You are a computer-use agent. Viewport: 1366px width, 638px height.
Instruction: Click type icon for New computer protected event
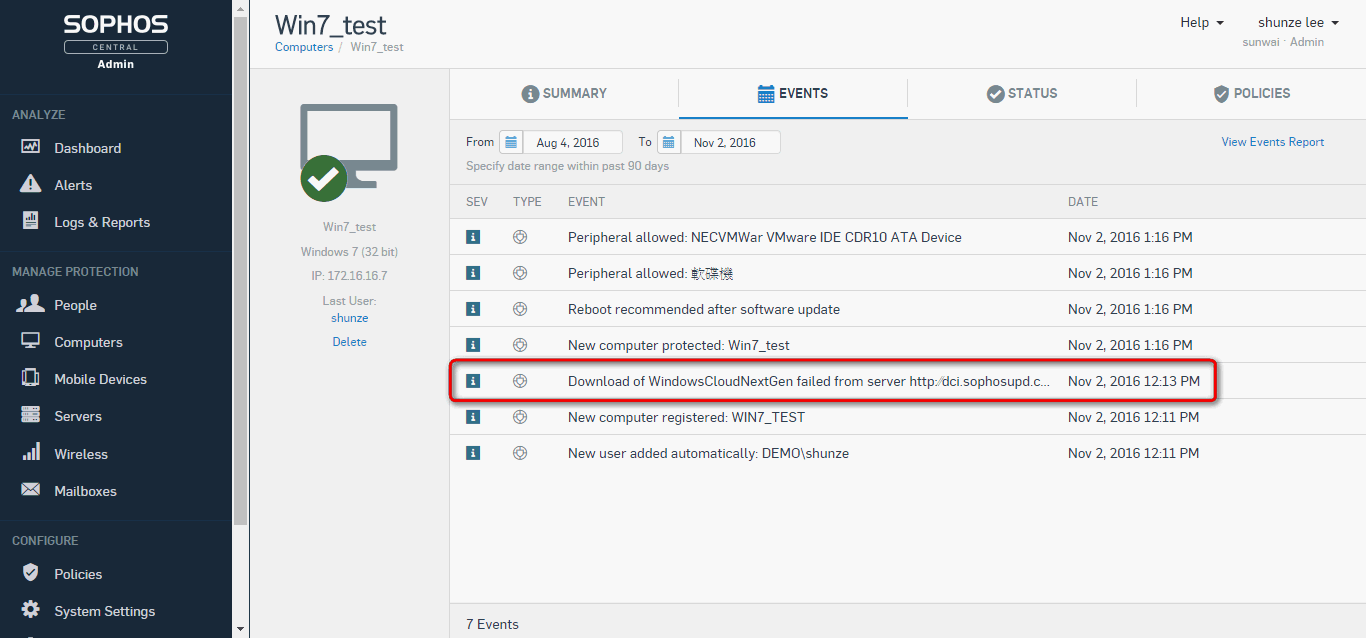coord(520,345)
